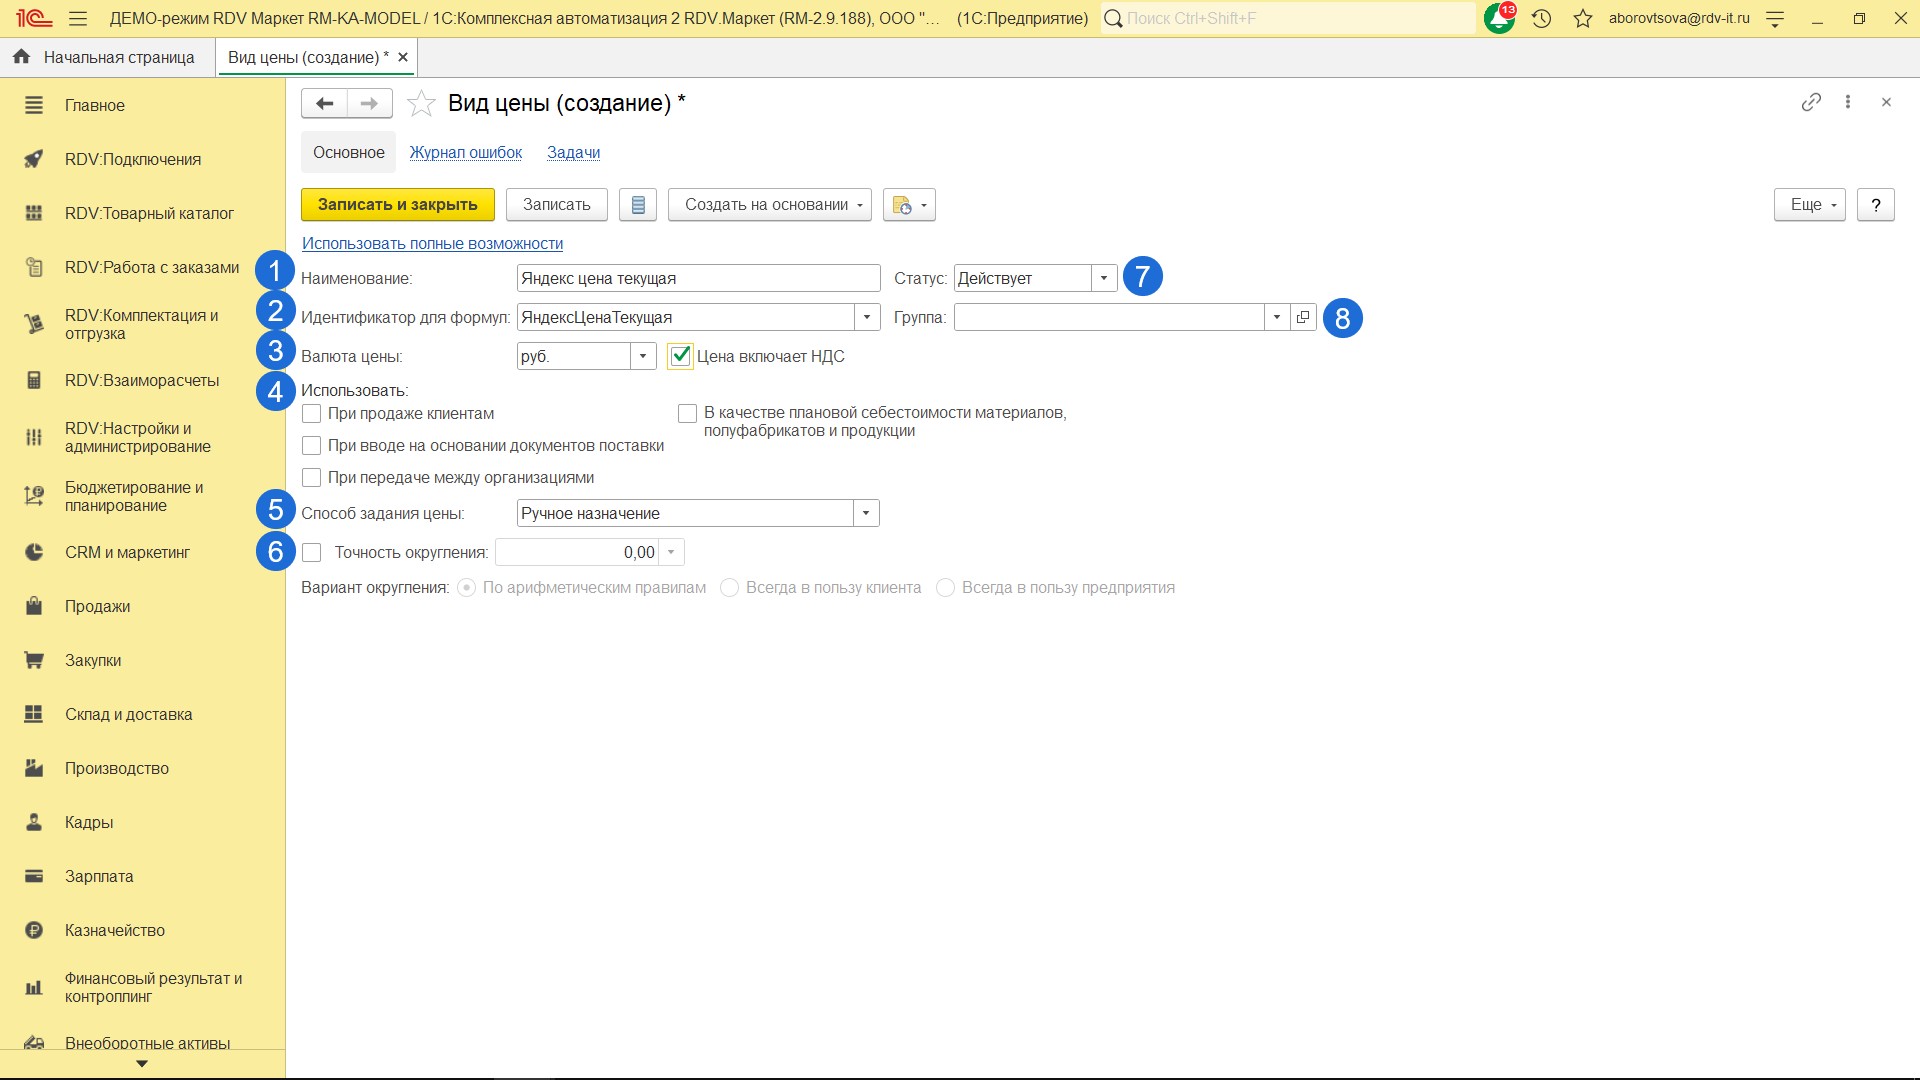
Task: Tick 'При передаче между организациями' checkbox
Action: click(312, 477)
